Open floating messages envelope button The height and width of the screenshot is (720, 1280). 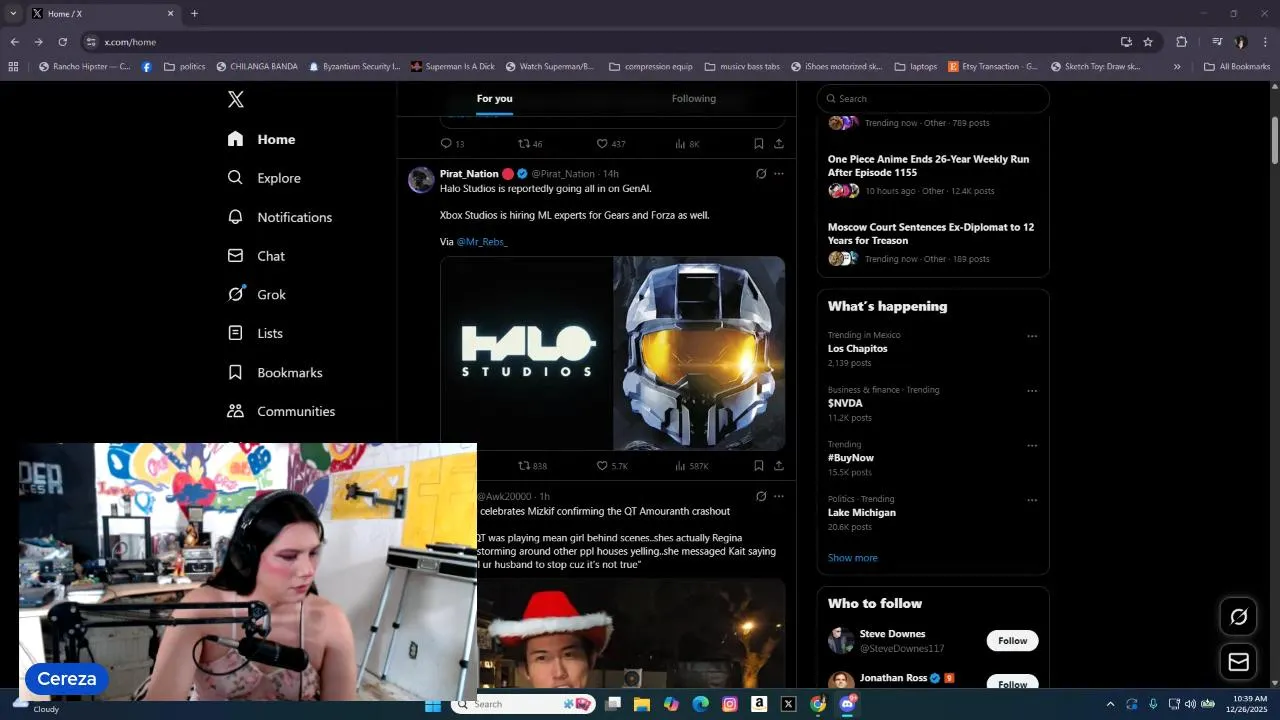coord(1239,662)
